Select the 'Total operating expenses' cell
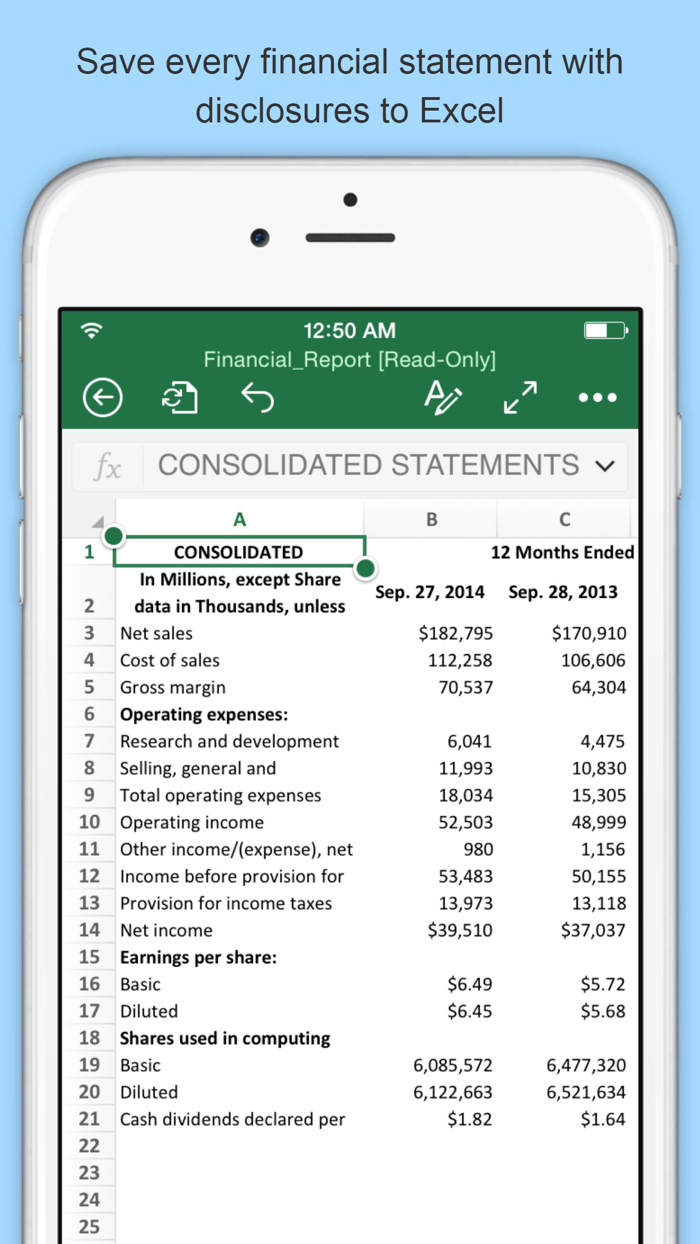700x1244 pixels. tap(221, 795)
